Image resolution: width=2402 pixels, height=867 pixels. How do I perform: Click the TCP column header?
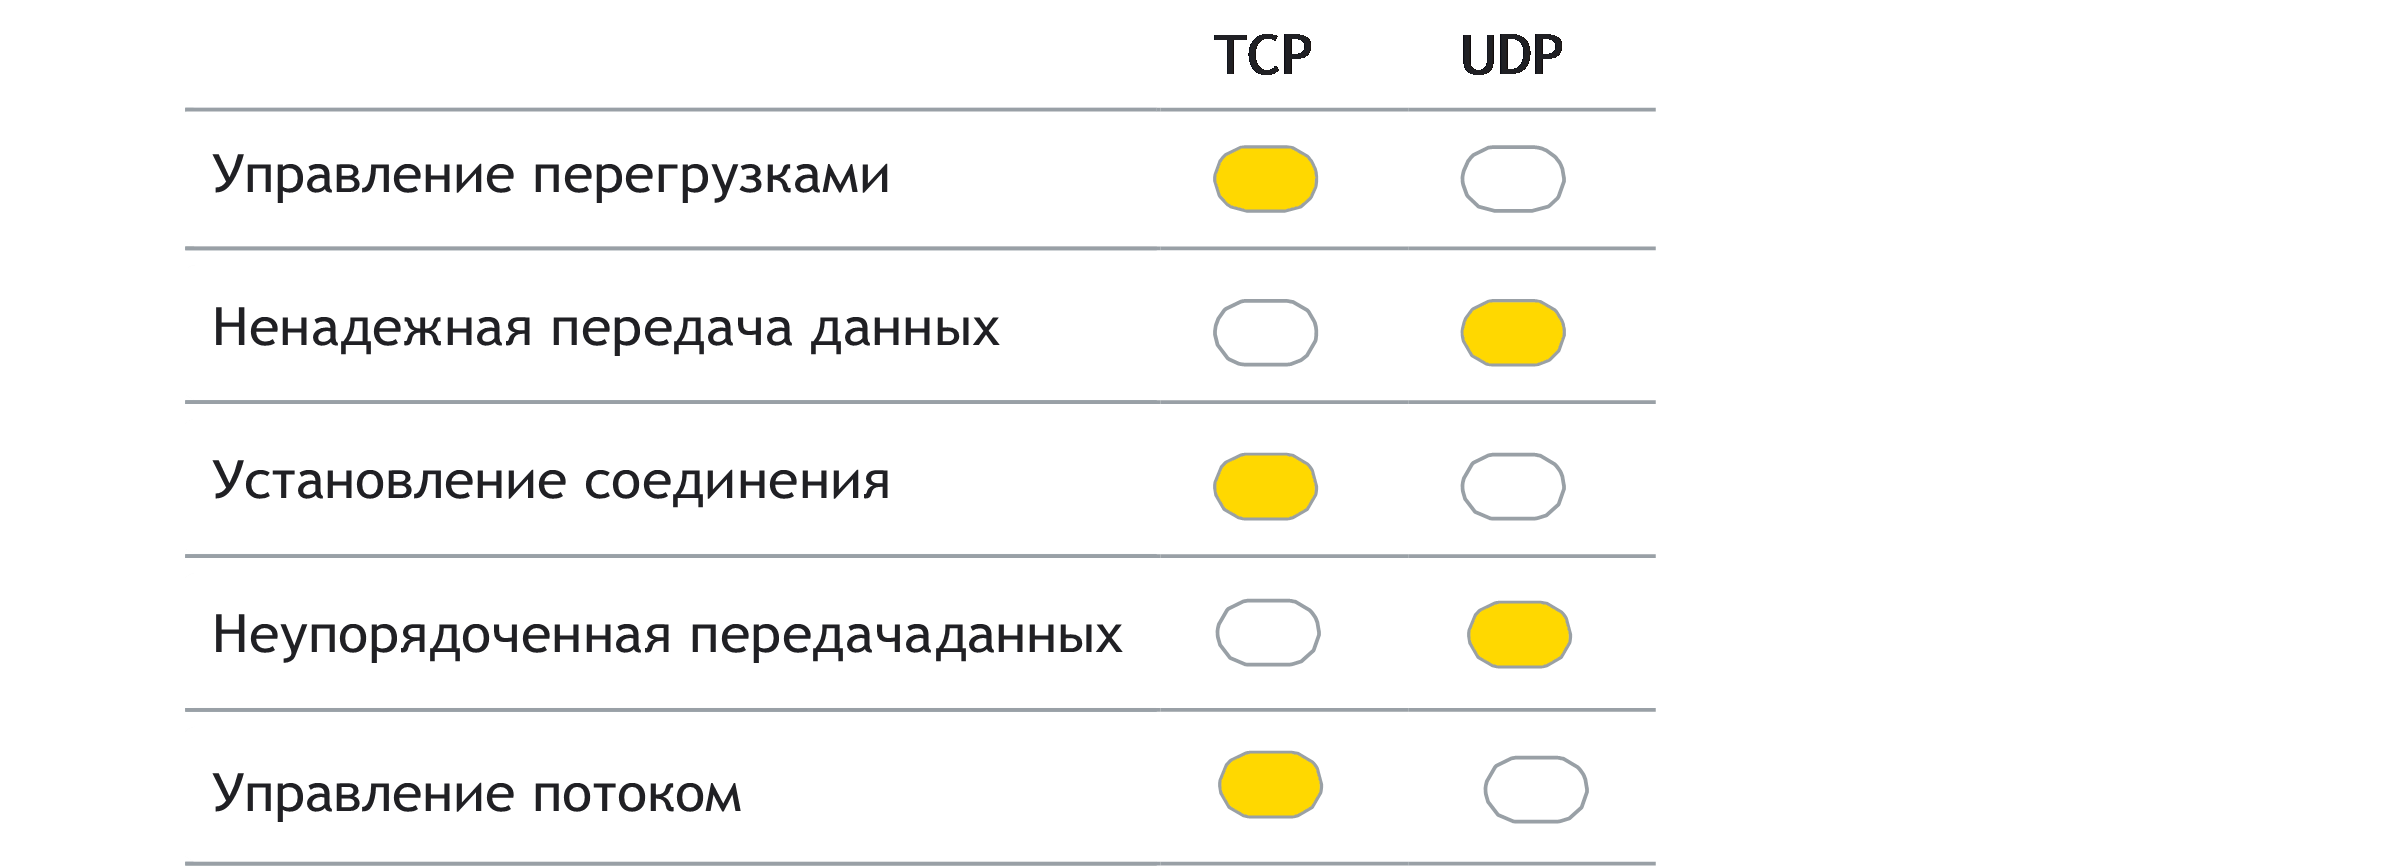[1262, 55]
